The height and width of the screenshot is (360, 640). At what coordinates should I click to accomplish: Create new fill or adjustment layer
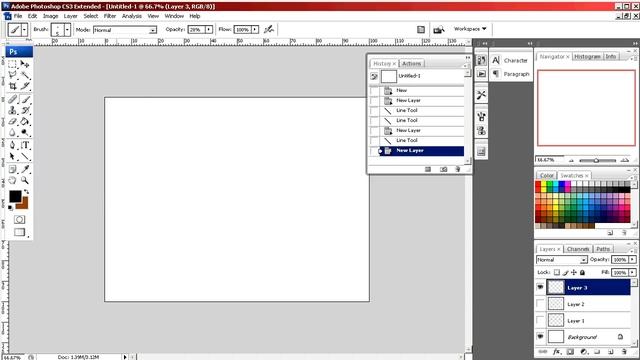(x=584, y=351)
